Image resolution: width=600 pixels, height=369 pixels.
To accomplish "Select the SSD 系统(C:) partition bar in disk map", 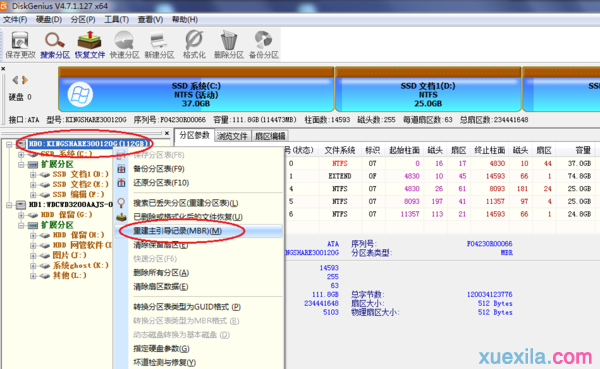I will (x=196, y=89).
